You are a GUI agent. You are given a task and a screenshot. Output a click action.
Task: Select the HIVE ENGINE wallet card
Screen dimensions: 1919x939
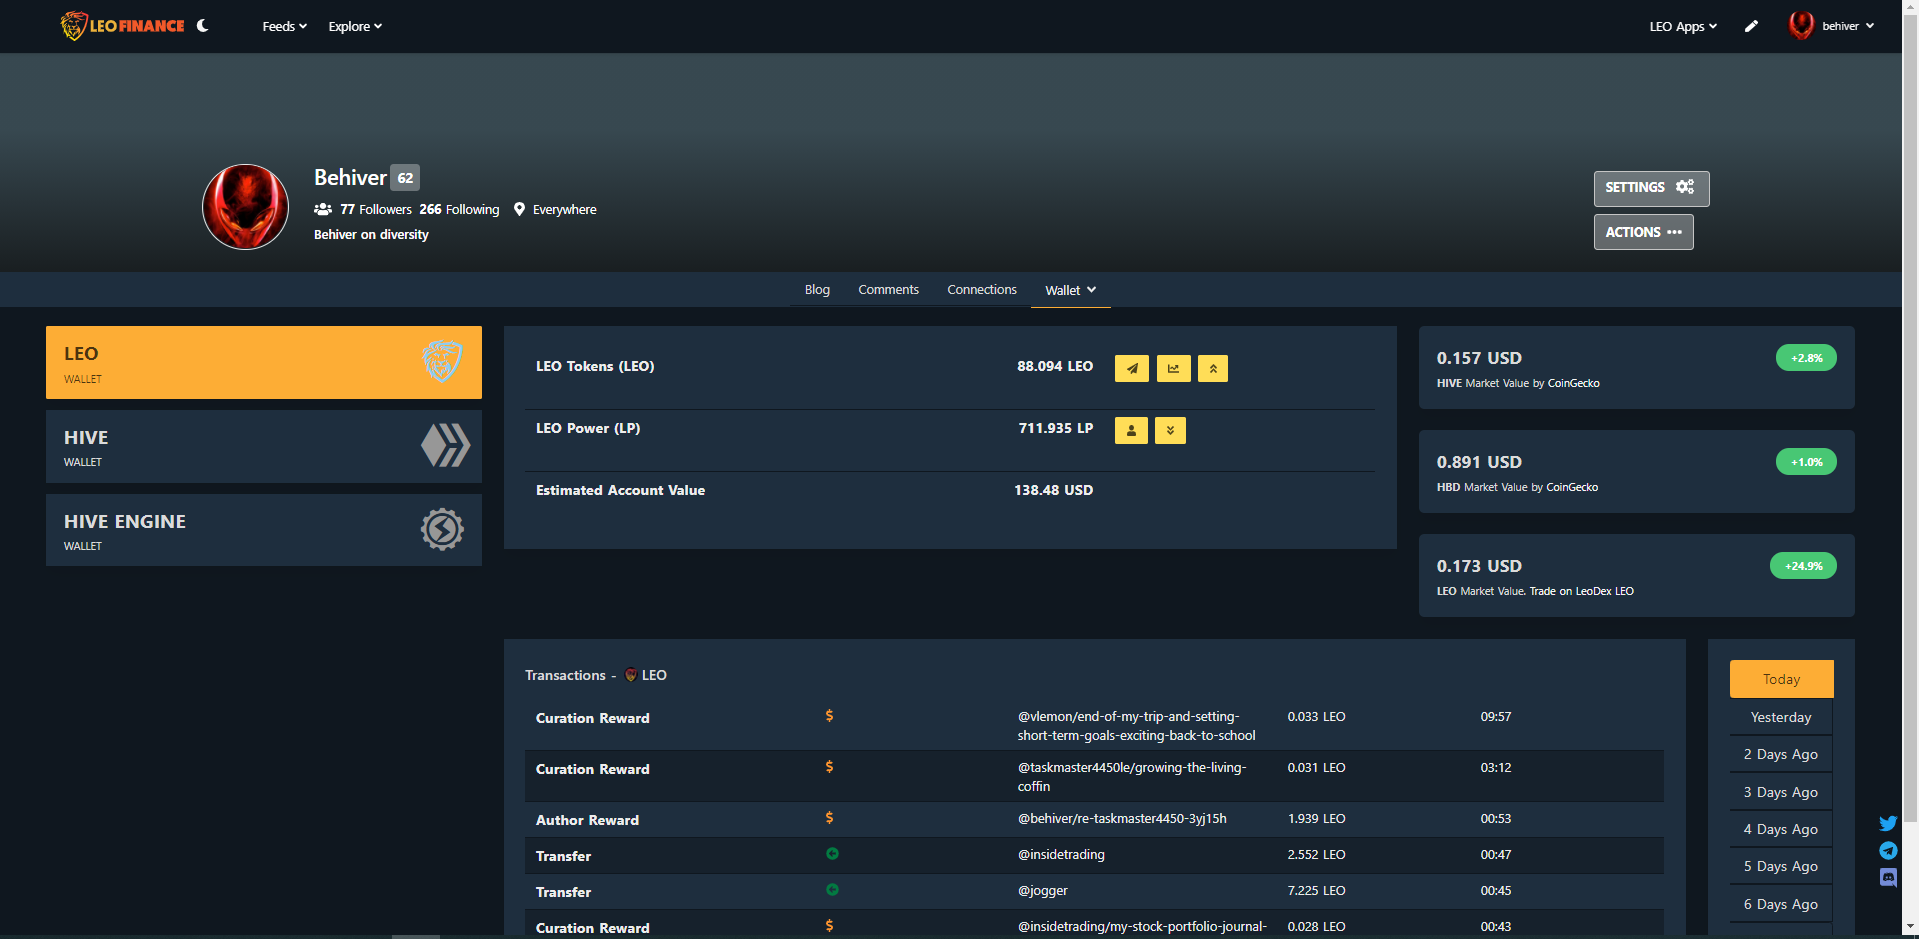click(264, 530)
